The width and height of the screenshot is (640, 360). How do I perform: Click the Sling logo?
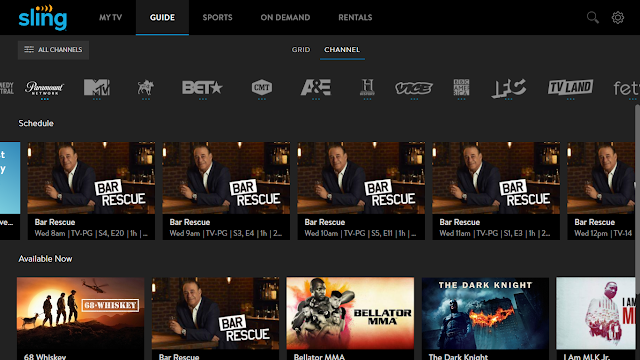click(x=42, y=18)
